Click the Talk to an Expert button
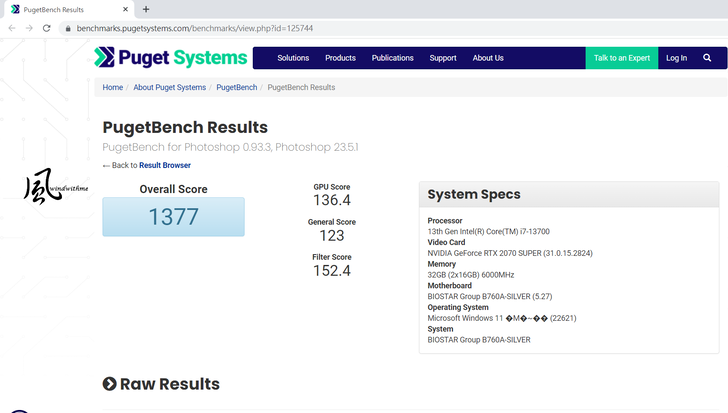Screen dimensions: 728x413 [621, 58]
